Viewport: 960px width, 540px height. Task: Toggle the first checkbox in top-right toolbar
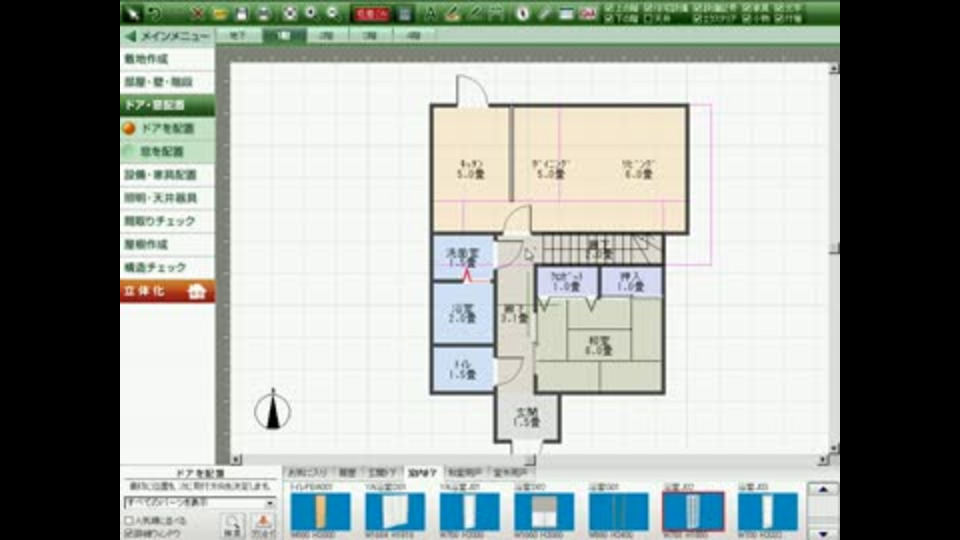609,8
